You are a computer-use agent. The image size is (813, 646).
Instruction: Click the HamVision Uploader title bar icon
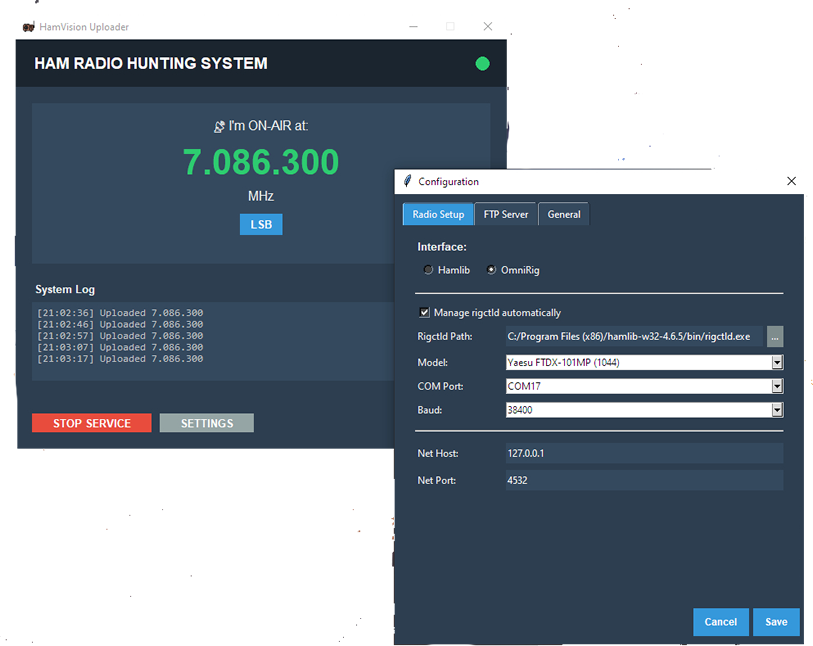pos(28,27)
